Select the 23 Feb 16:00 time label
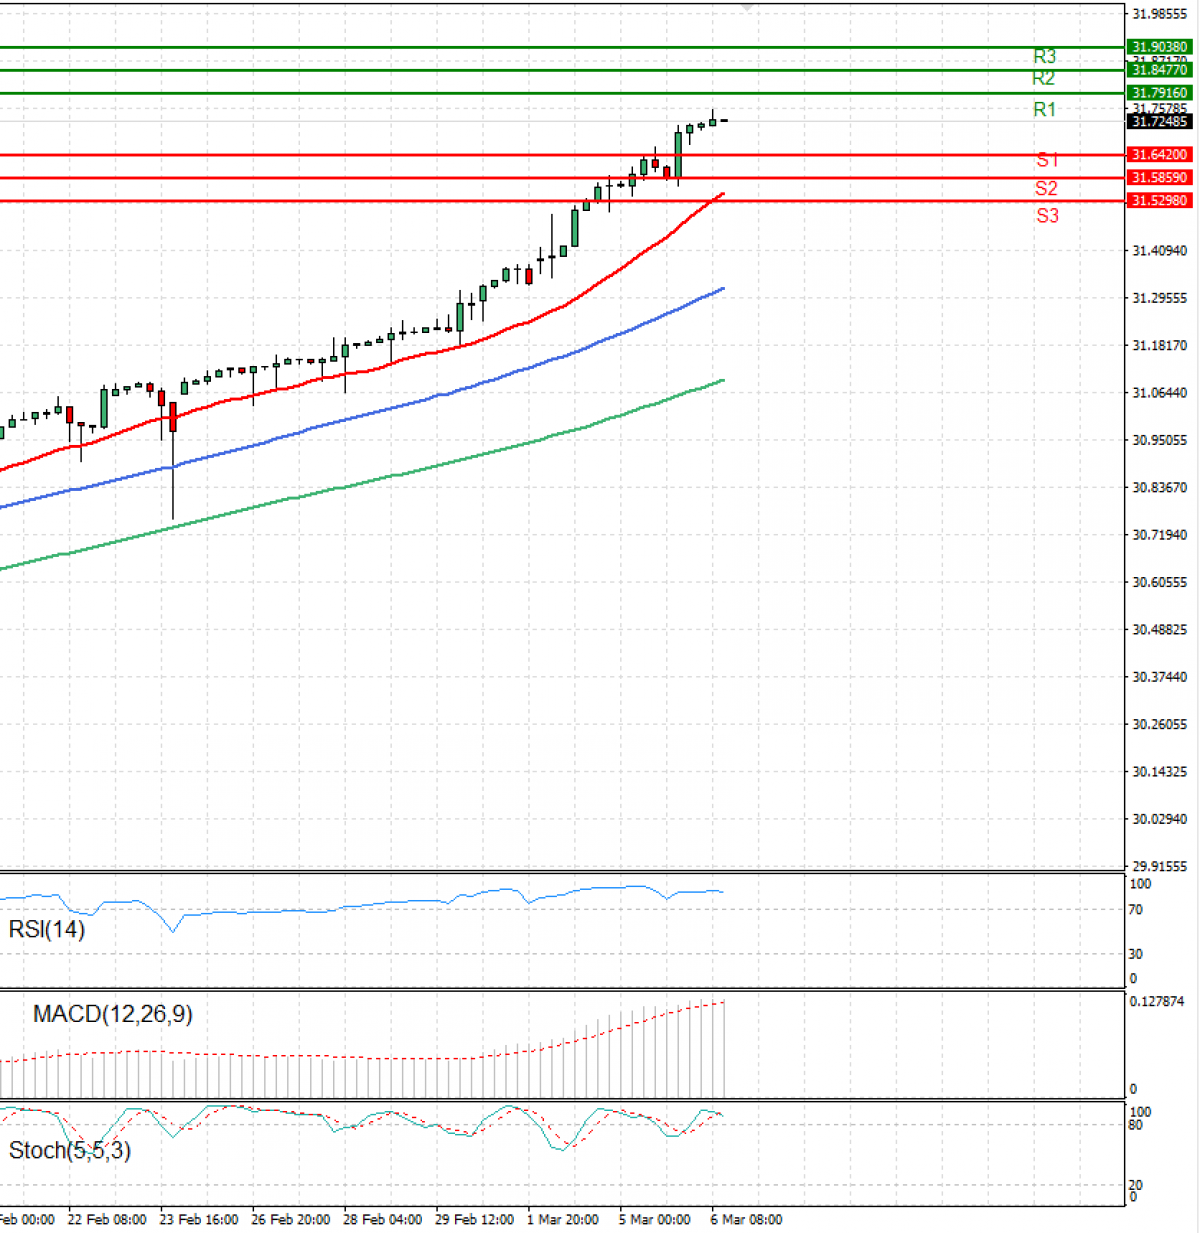This screenshot has height=1233, width=1200. [x=198, y=1219]
